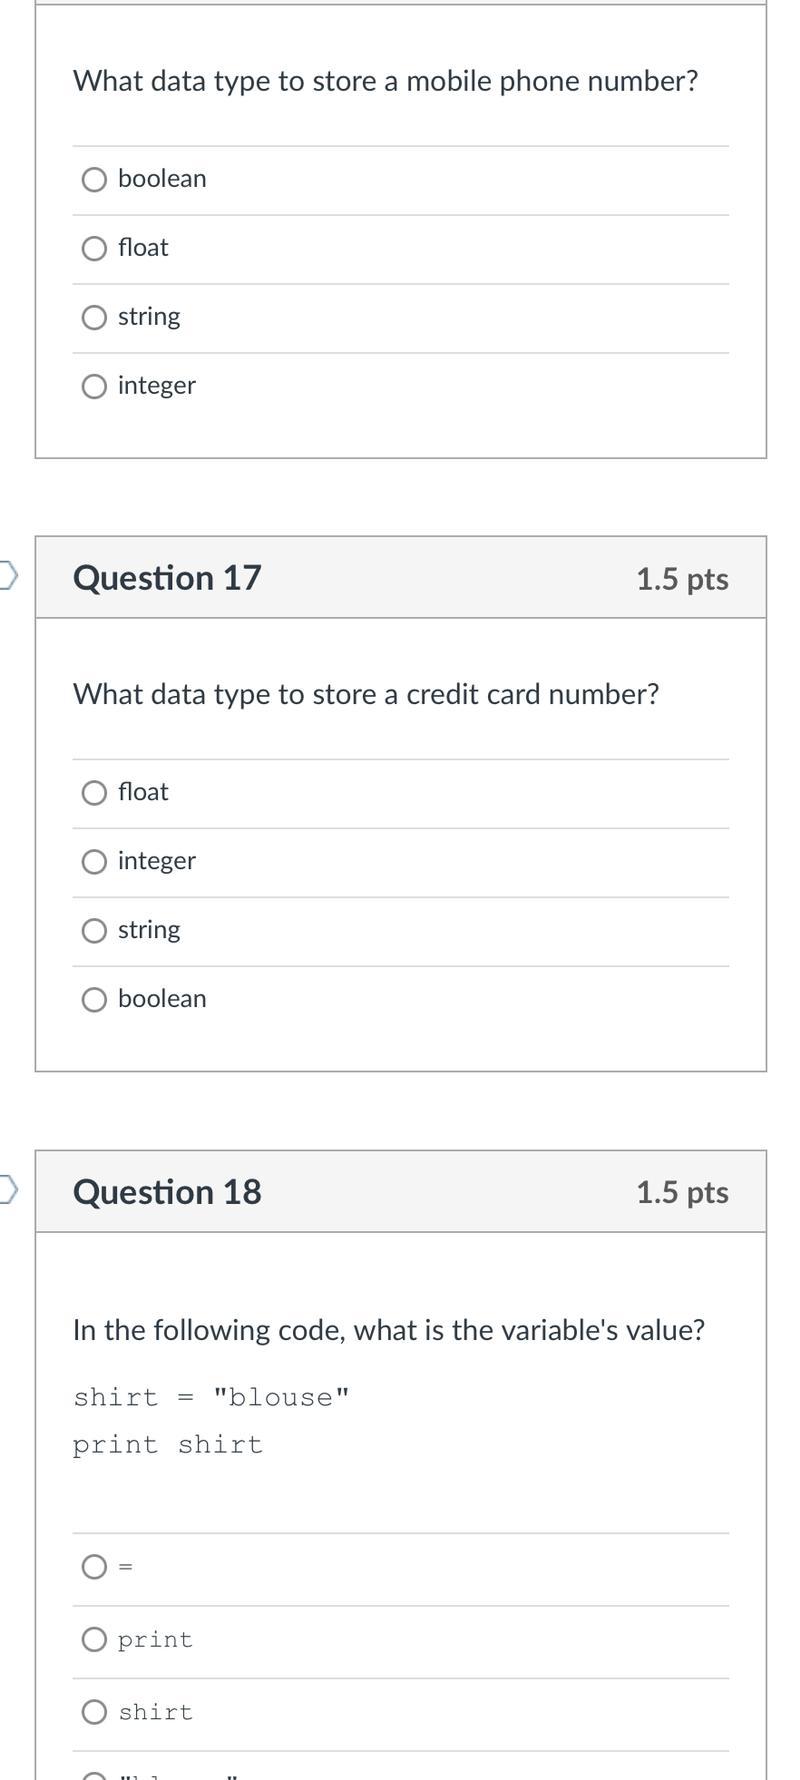
Task: Select the print answer in Question 18
Action: click(x=94, y=1639)
